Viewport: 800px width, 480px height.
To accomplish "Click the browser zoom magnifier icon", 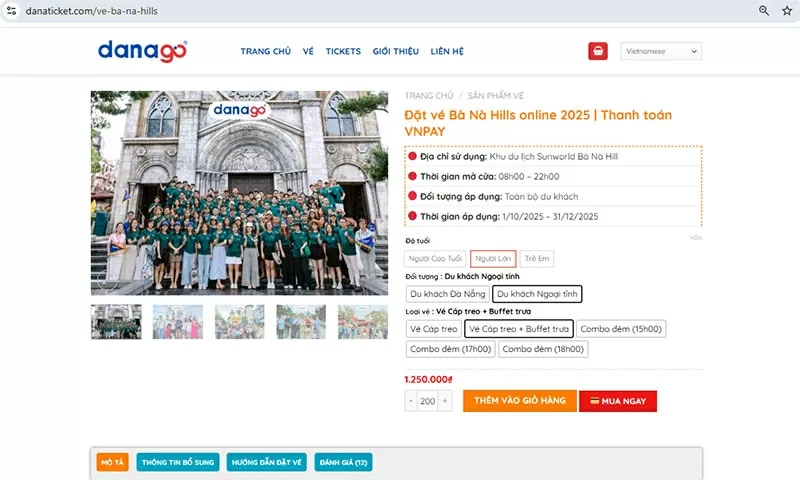I will pos(764,11).
